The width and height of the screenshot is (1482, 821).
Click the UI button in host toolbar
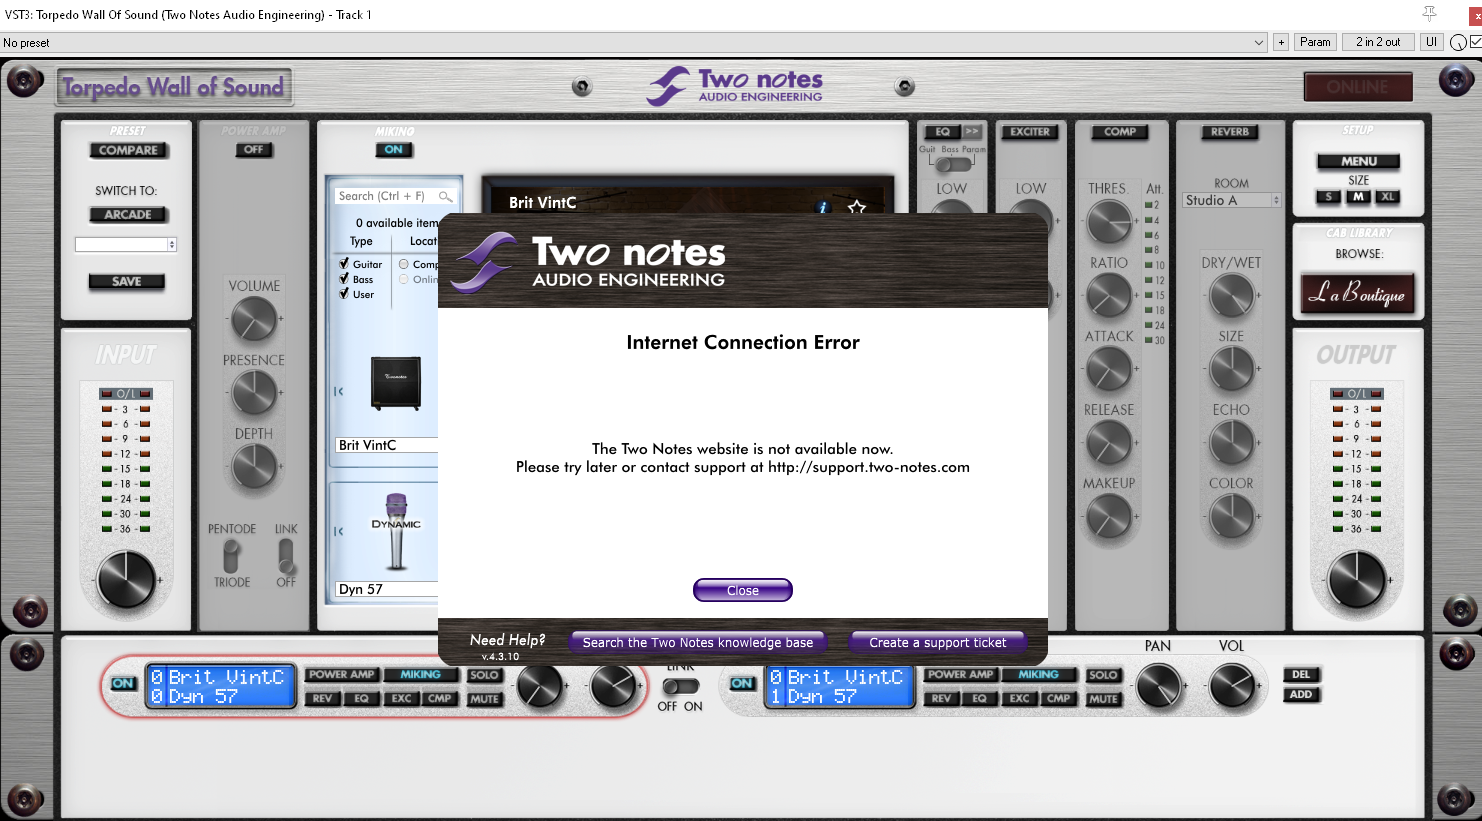pyautogui.click(x=1431, y=42)
